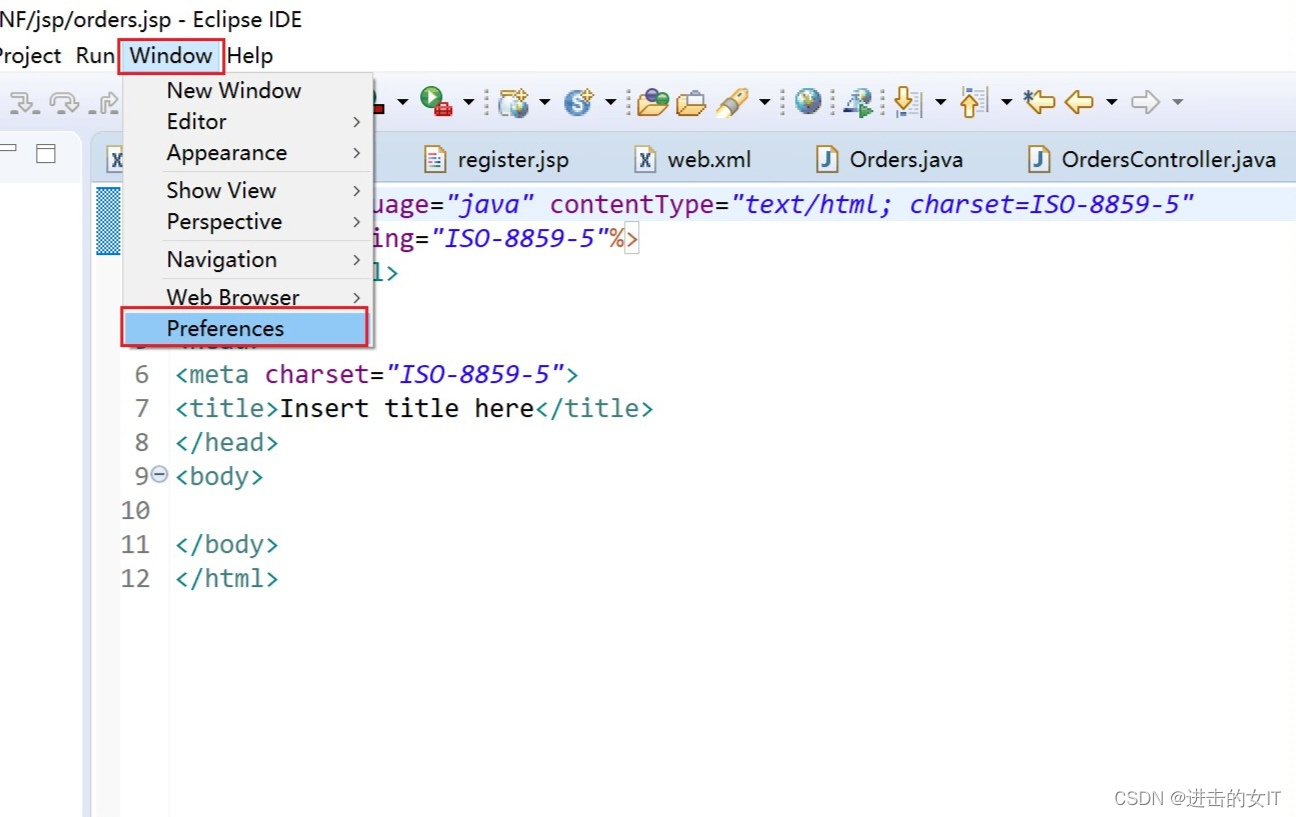Open the Web Browser submenu
The height and width of the screenshot is (817, 1296).
(x=248, y=297)
